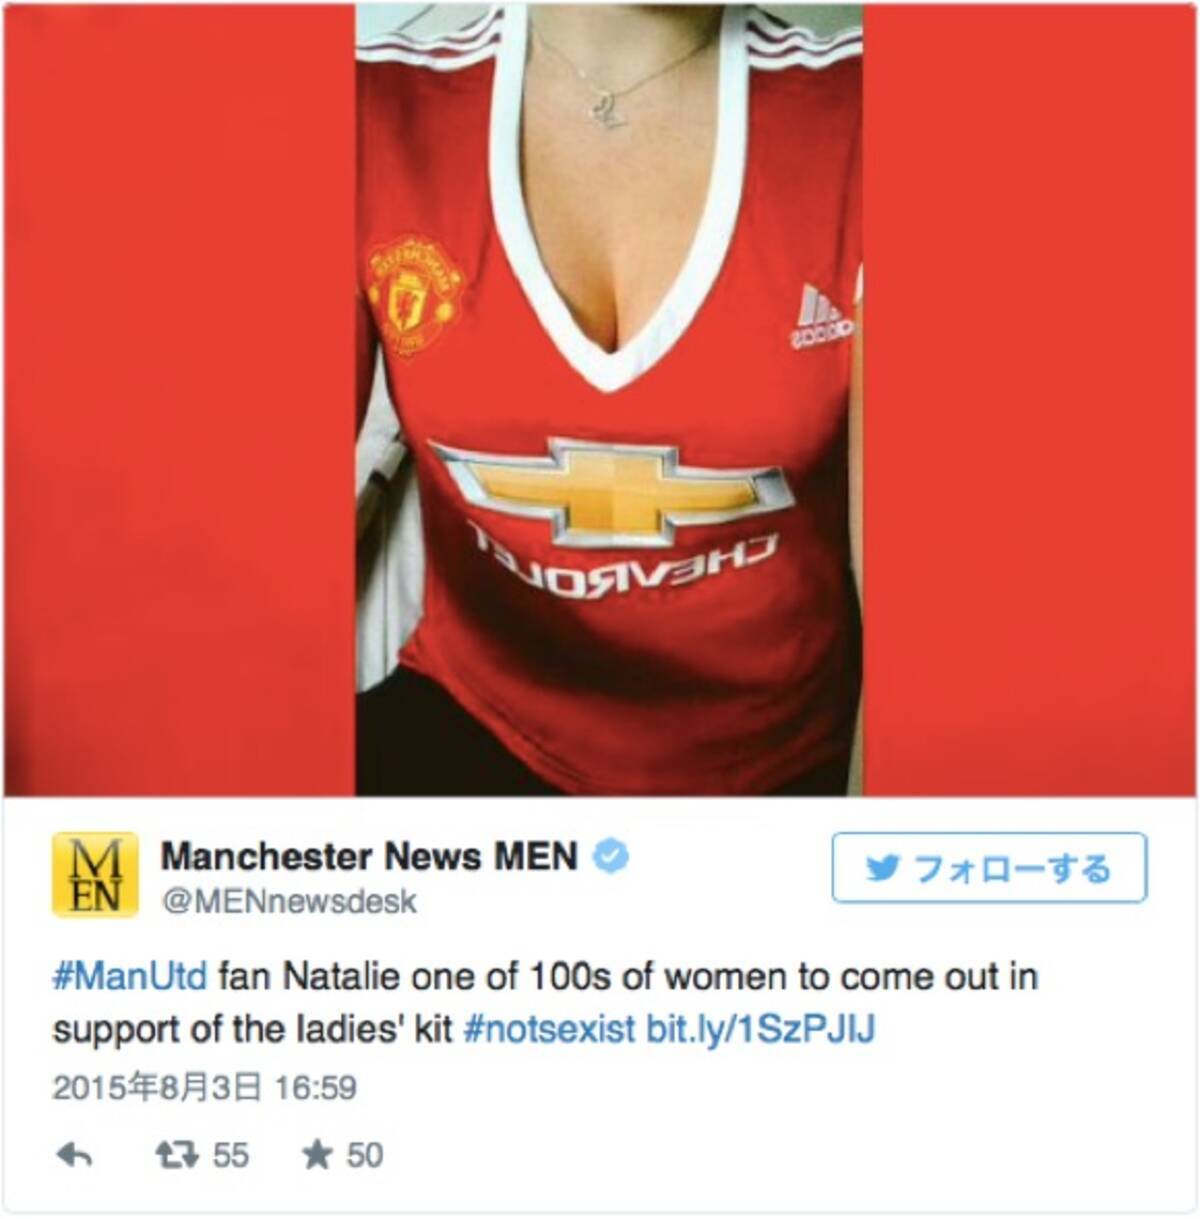
Task: Open the #ManUtd hashtag
Action: coord(130,976)
